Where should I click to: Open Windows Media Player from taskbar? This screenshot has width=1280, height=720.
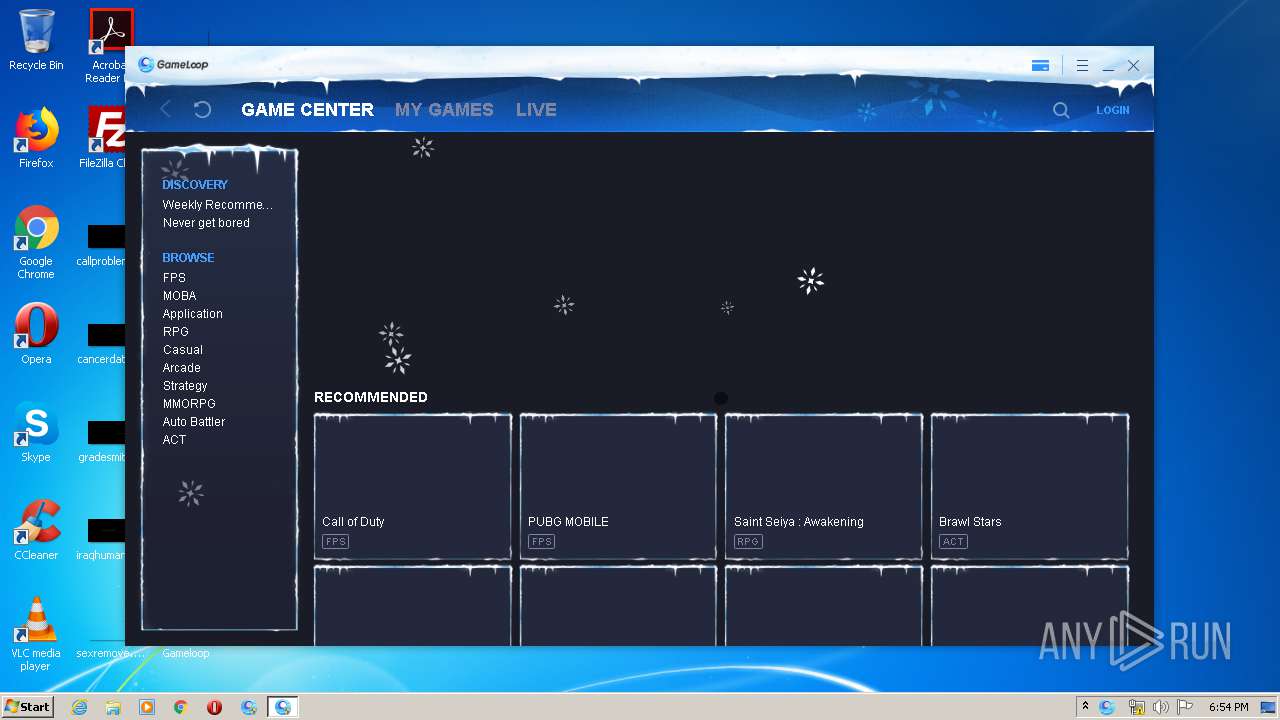147,707
